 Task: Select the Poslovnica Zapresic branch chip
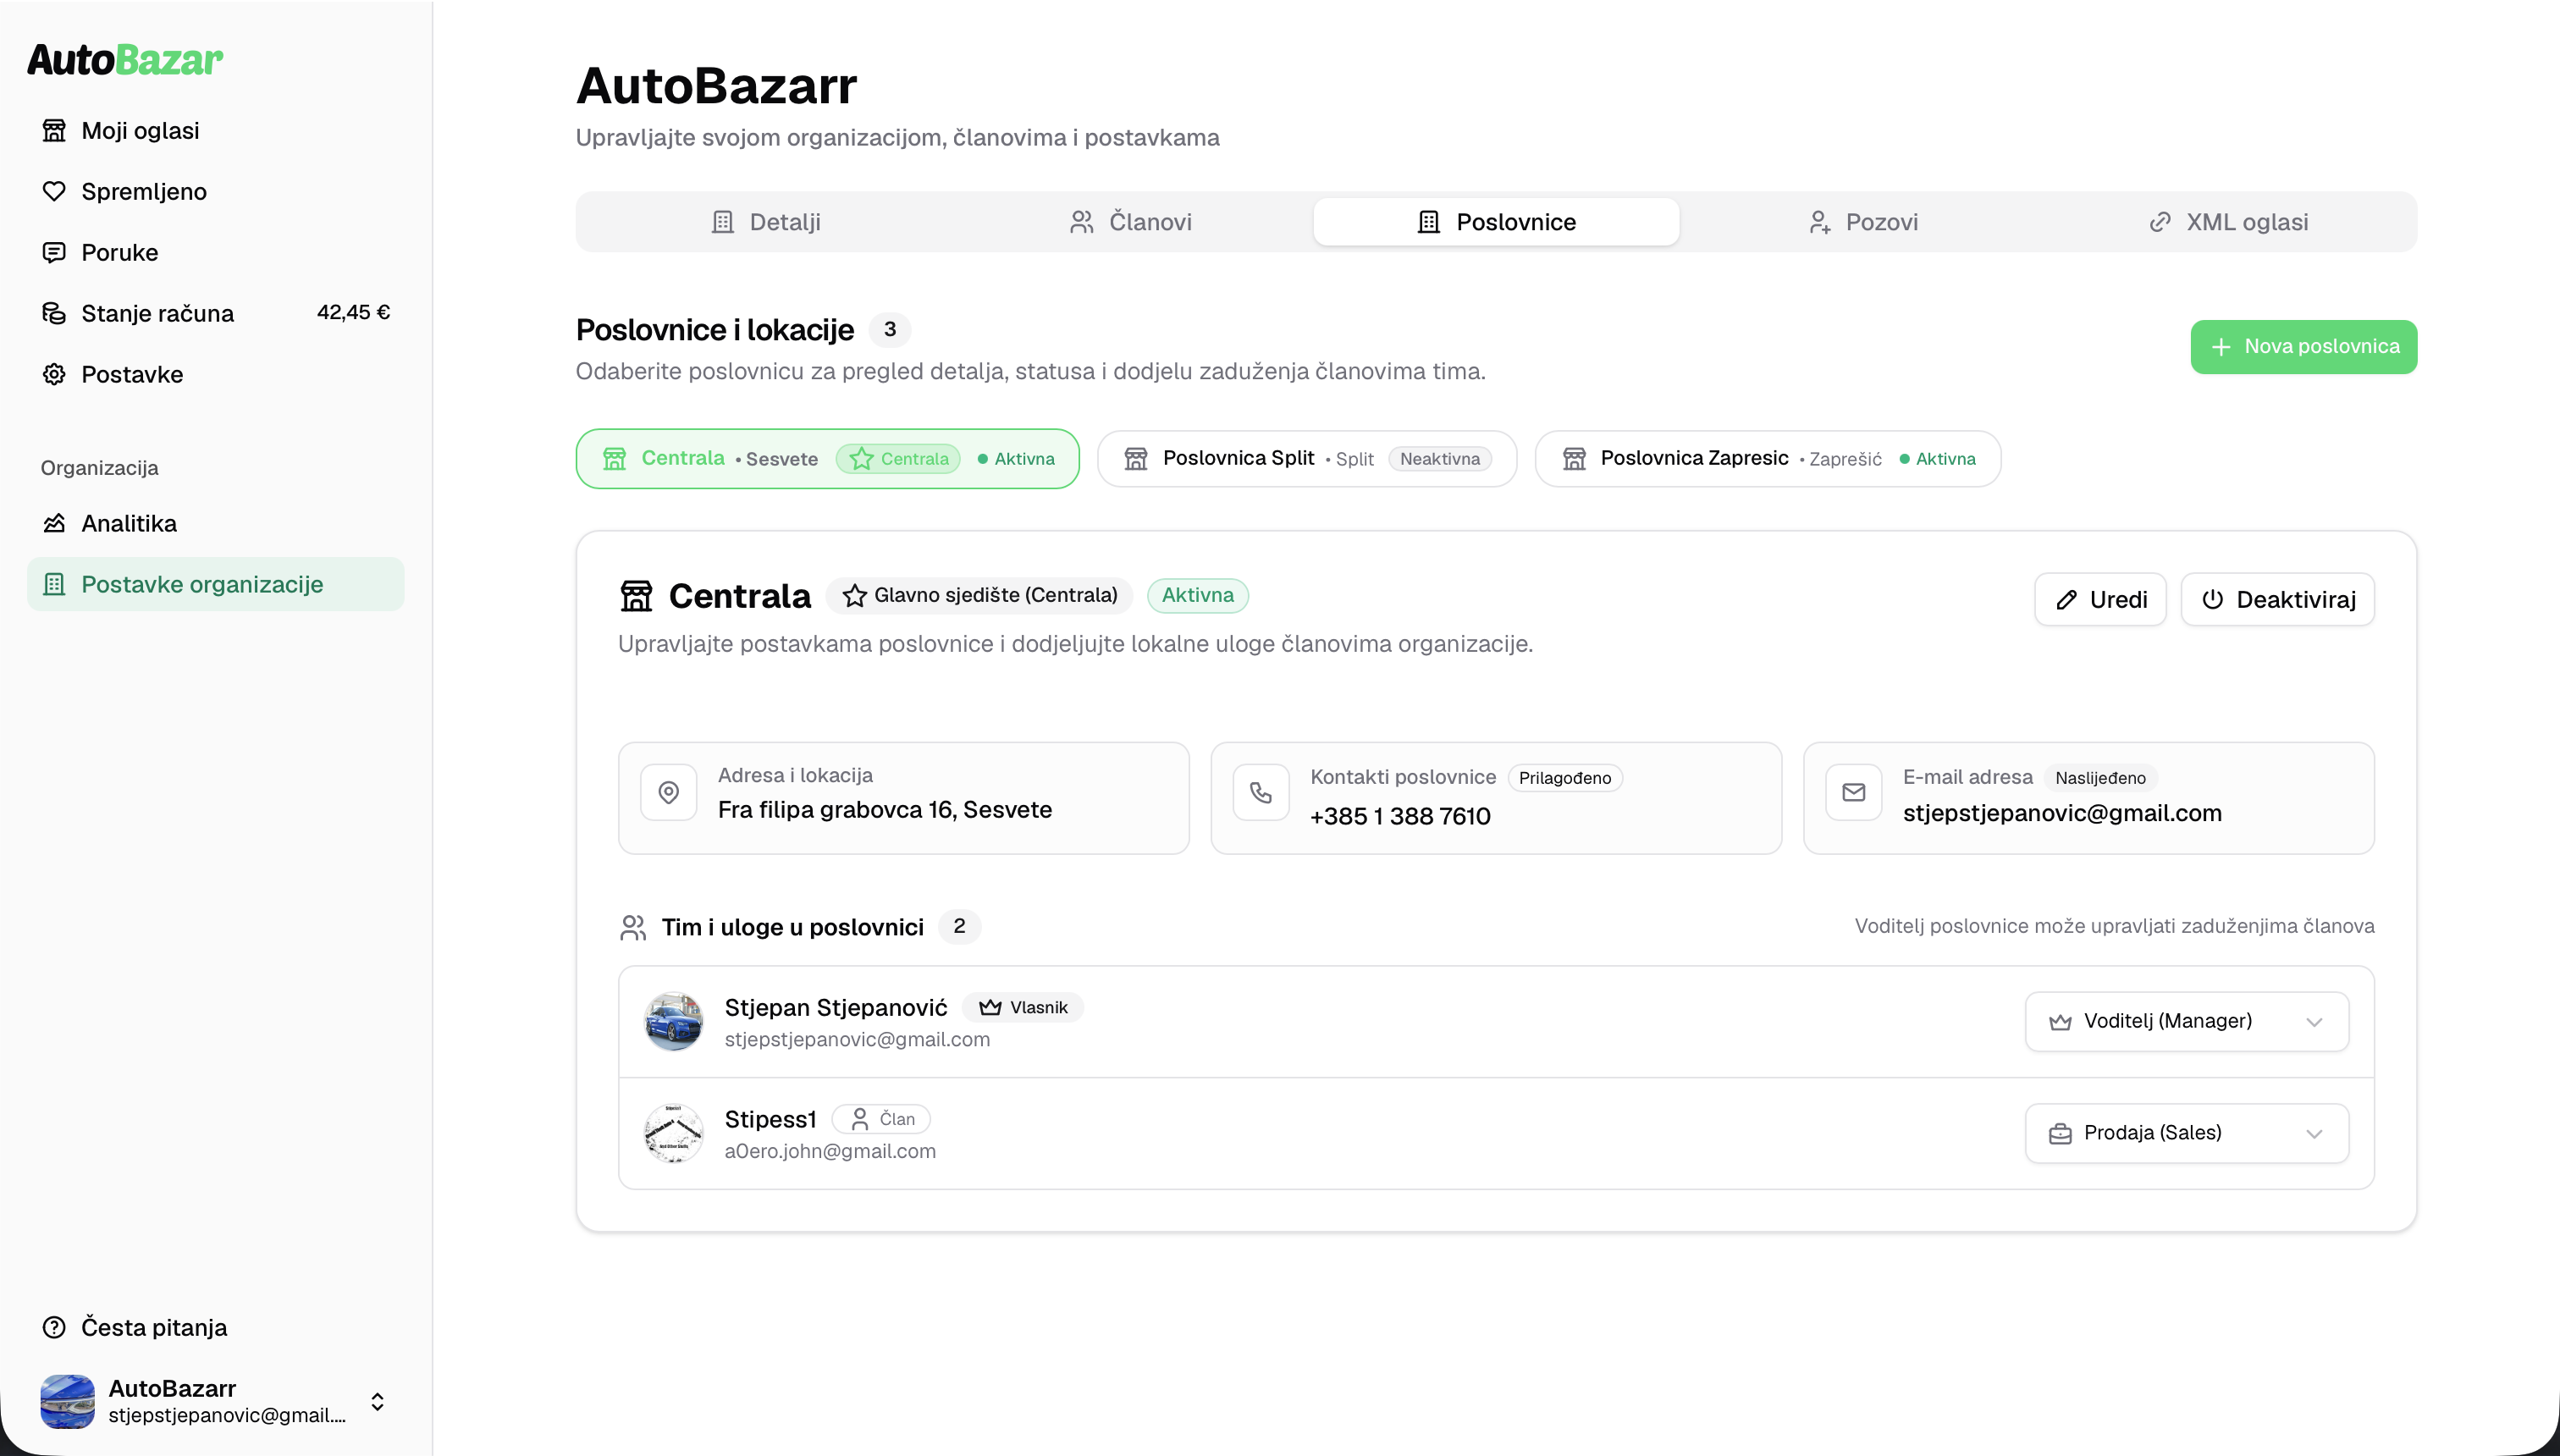pos(1768,459)
